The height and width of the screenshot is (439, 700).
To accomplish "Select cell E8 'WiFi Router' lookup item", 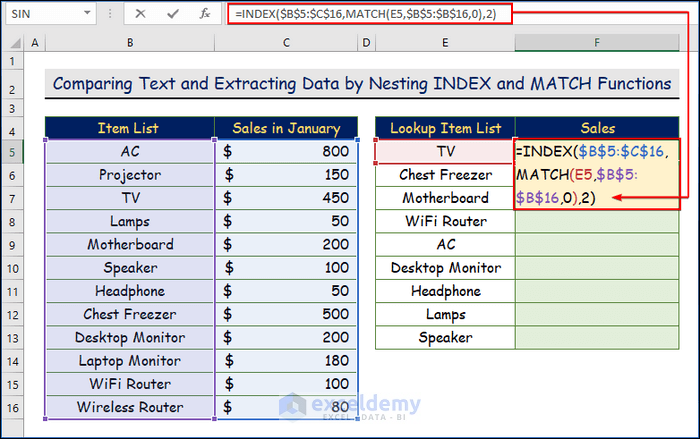I will point(445,222).
